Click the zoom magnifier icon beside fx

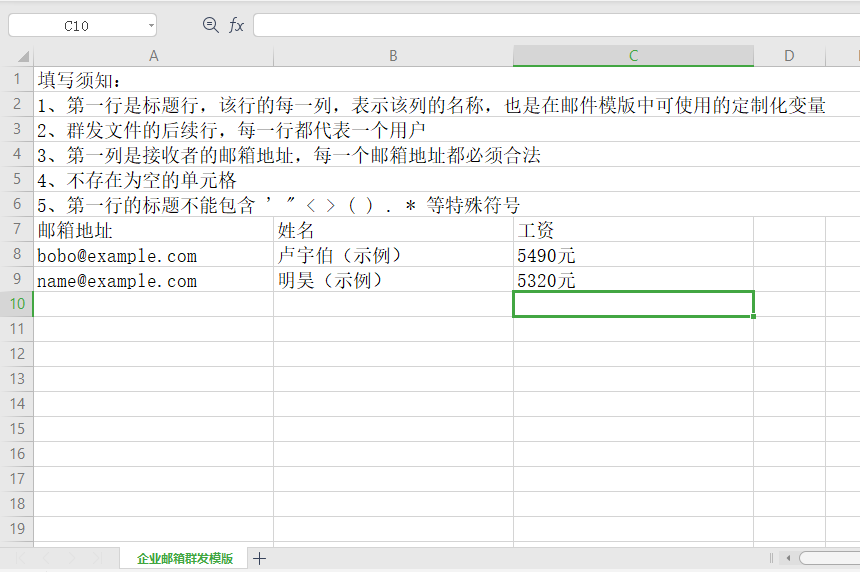(x=210, y=25)
